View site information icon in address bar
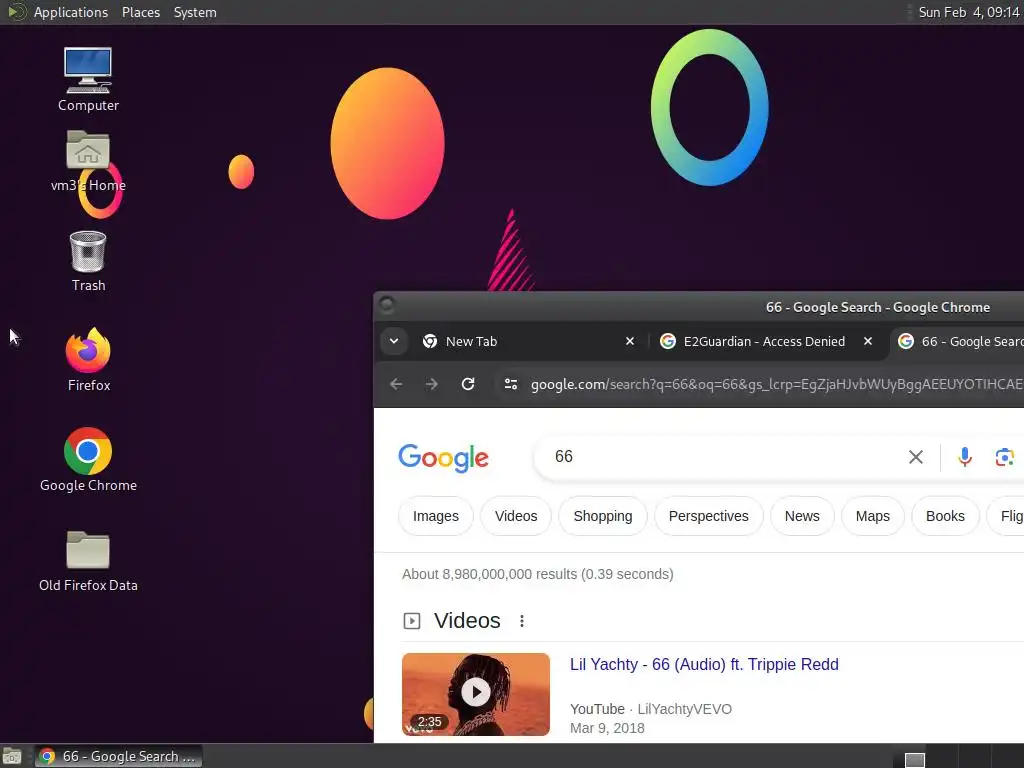The image size is (1024, 768). [x=511, y=384]
